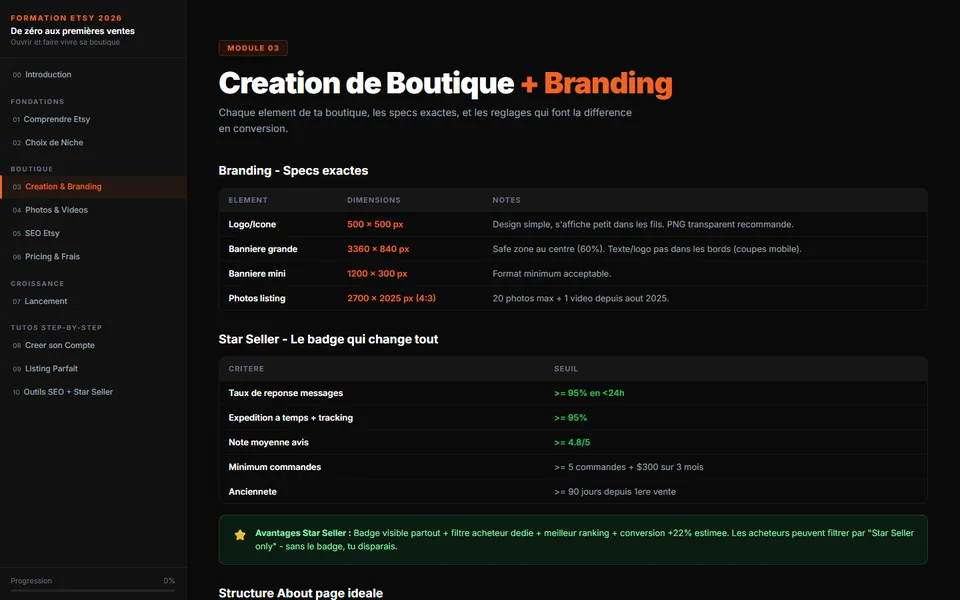960x600 pixels.
Task: Click the Star Seller section heading
Action: point(328,339)
